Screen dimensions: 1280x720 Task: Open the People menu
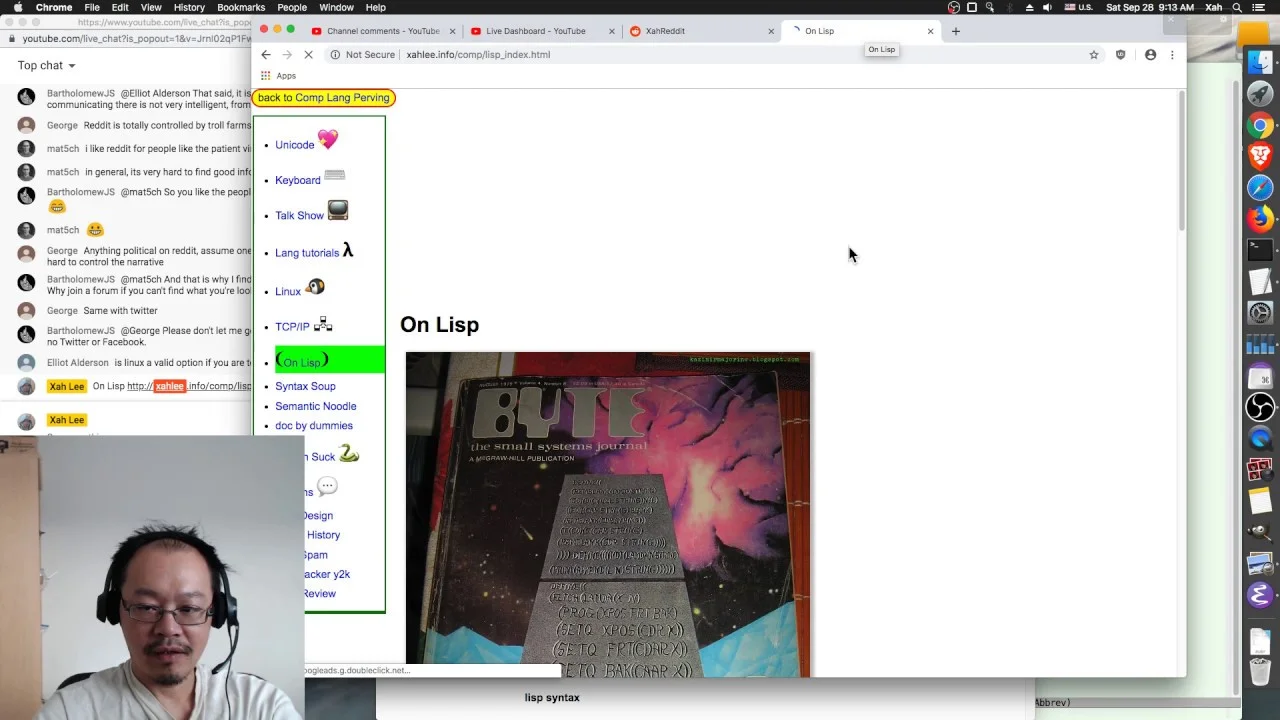click(292, 7)
